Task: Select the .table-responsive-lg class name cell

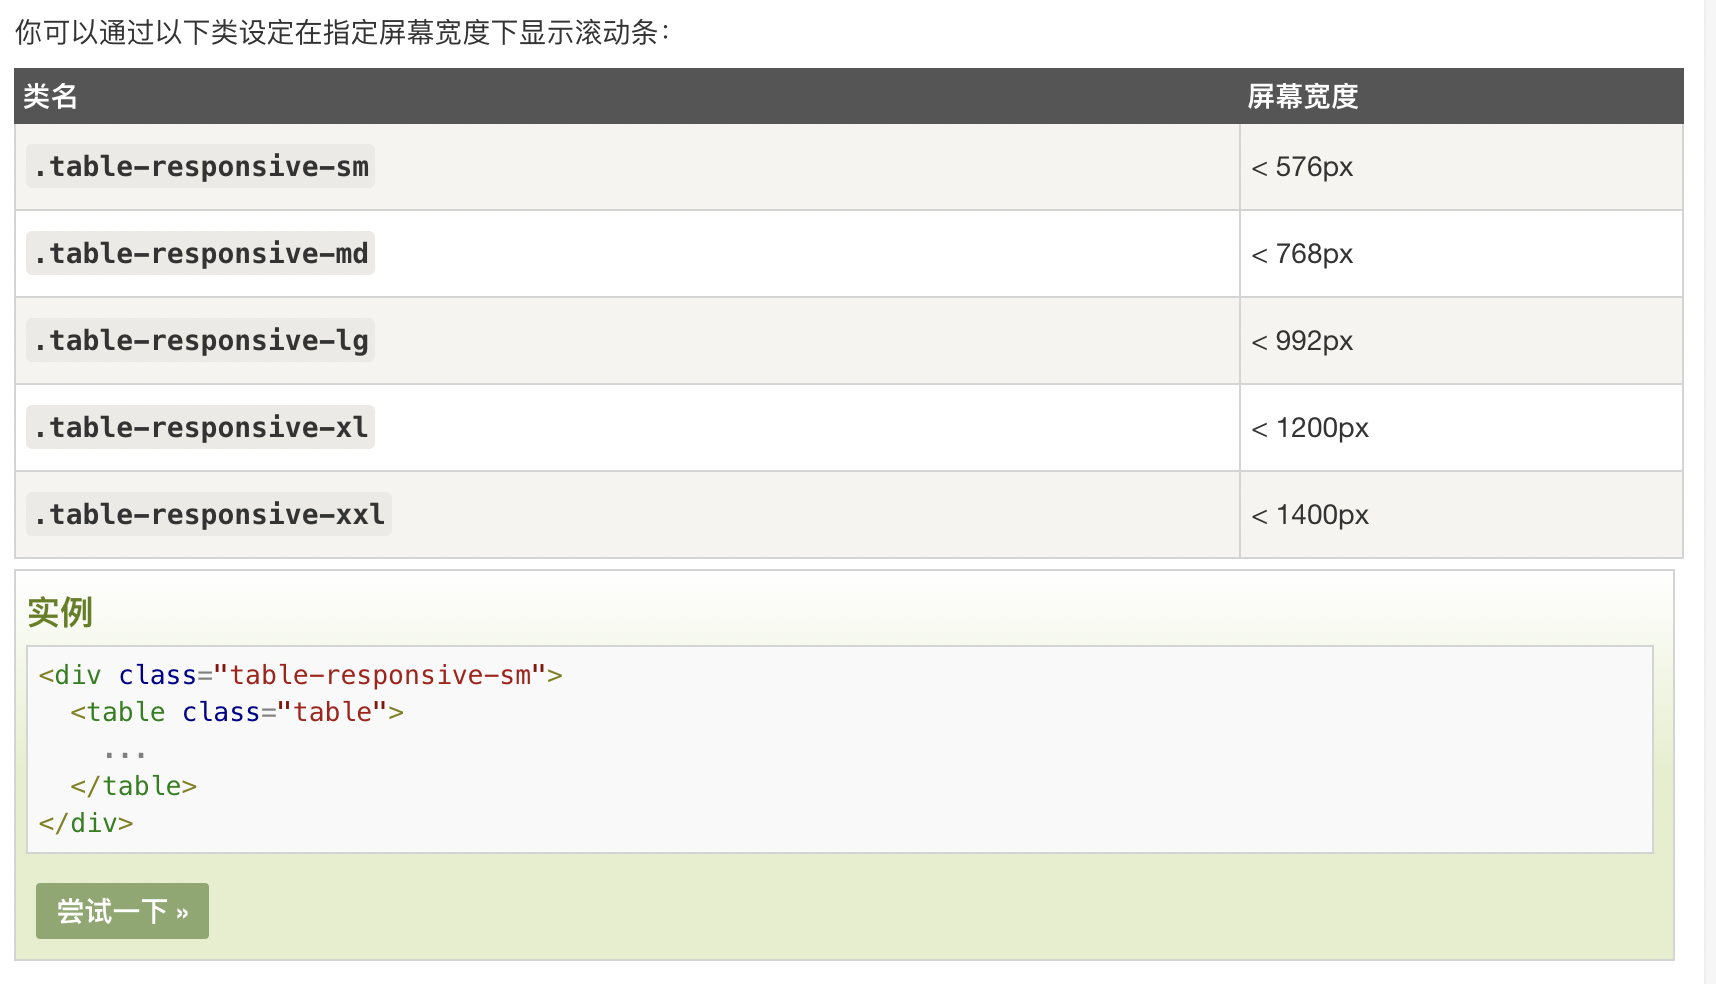Action: [x=627, y=341]
